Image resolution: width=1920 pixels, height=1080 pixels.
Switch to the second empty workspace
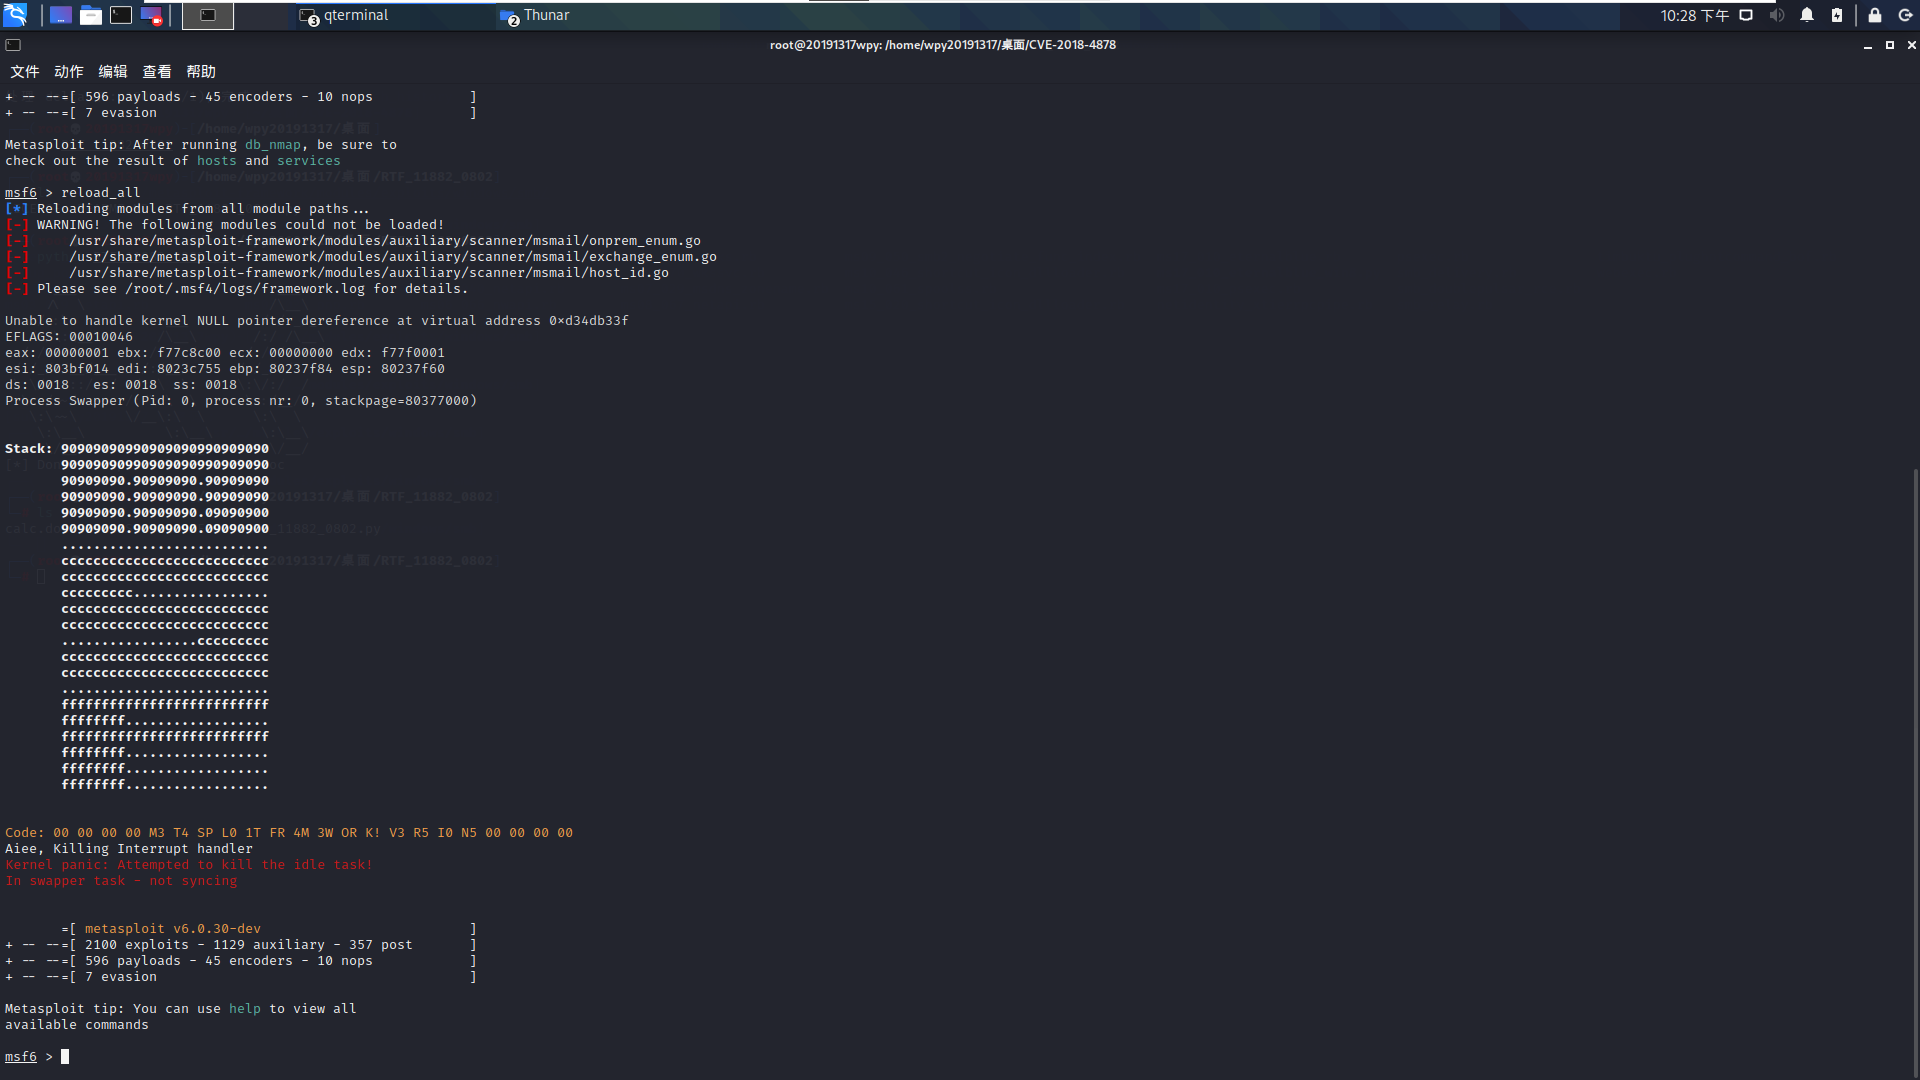click(262, 15)
